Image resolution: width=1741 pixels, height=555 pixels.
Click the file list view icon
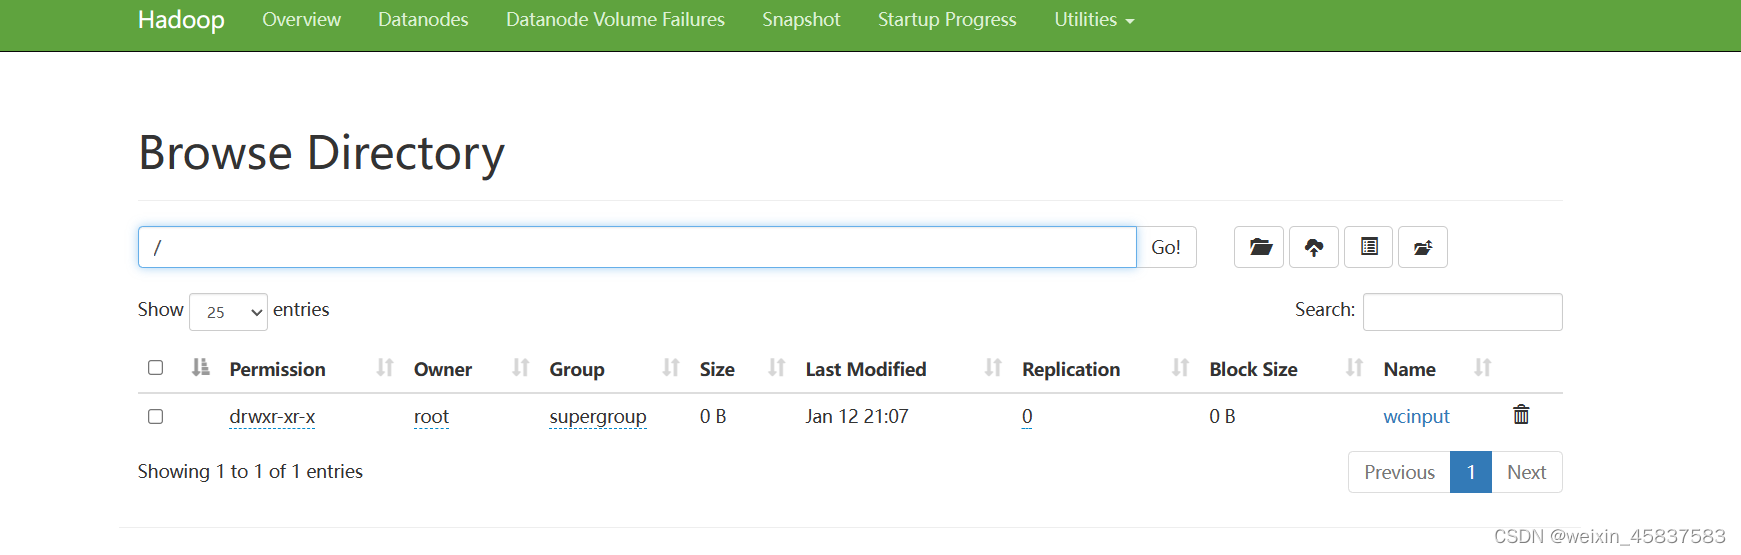click(1369, 247)
